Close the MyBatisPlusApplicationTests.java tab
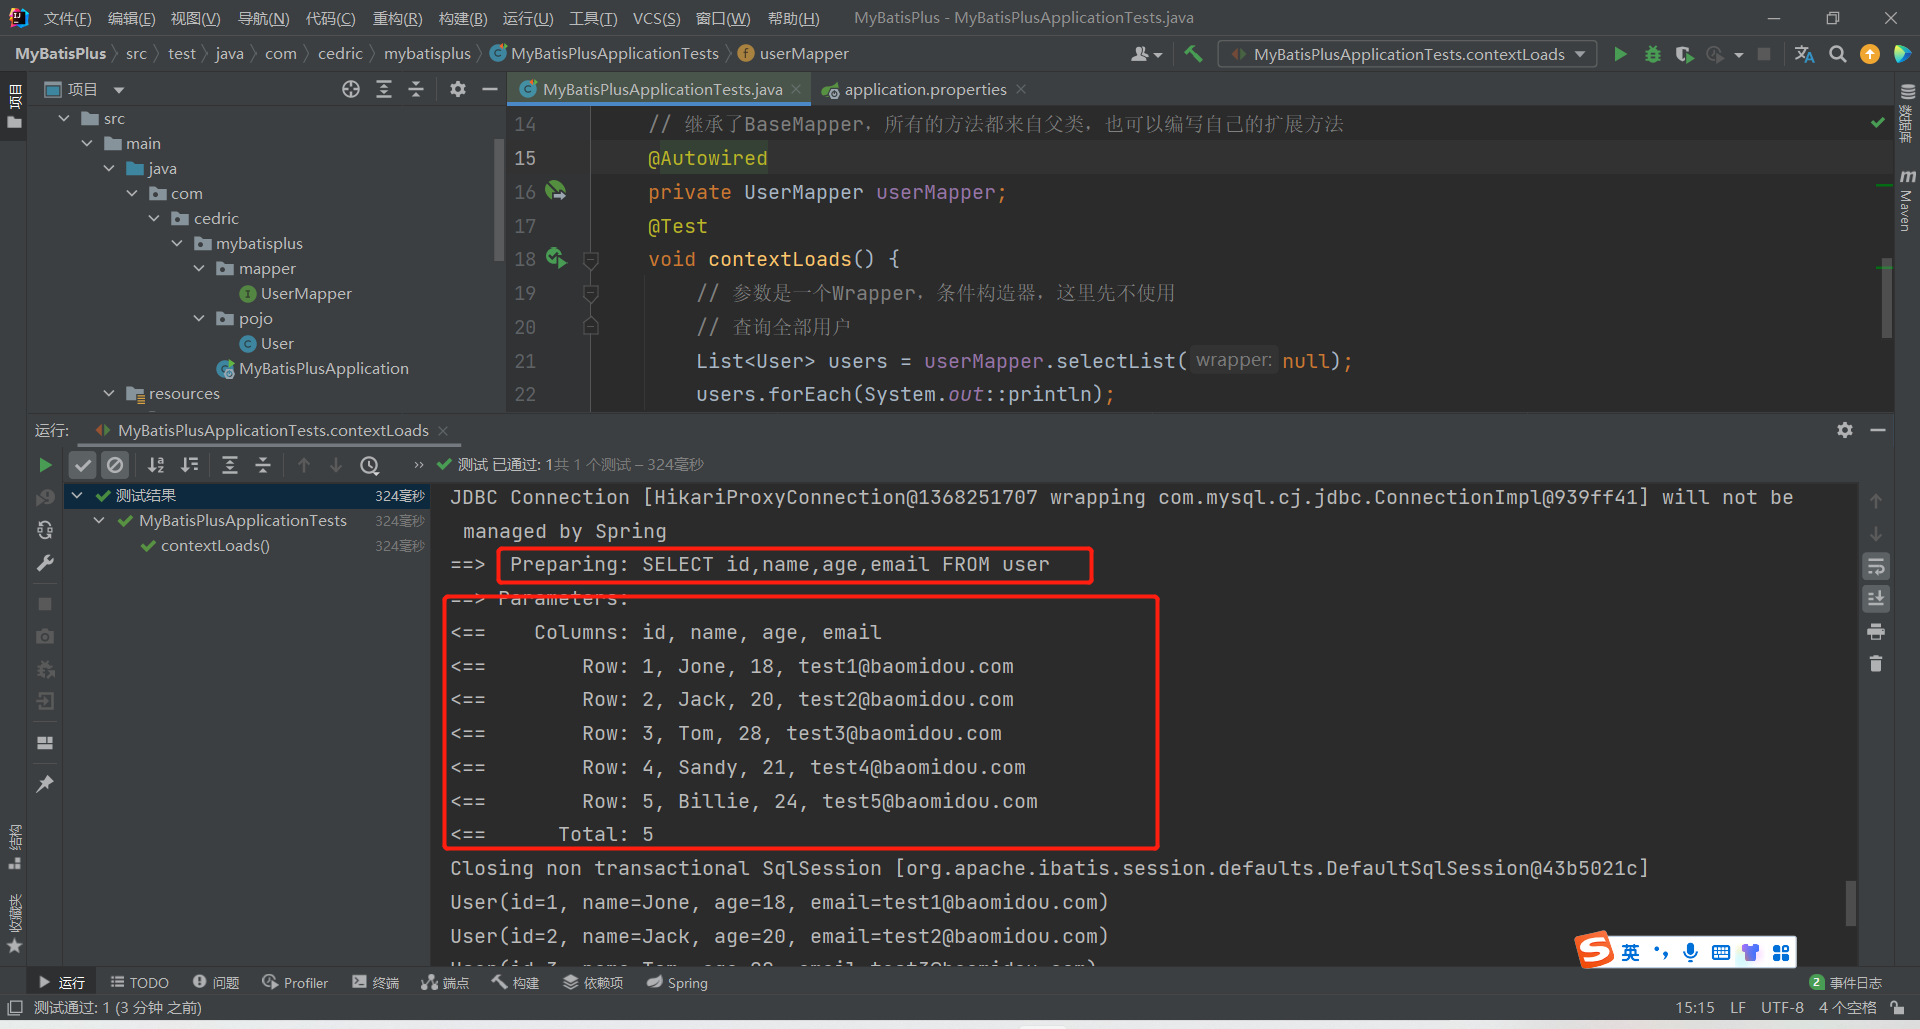 [796, 89]
